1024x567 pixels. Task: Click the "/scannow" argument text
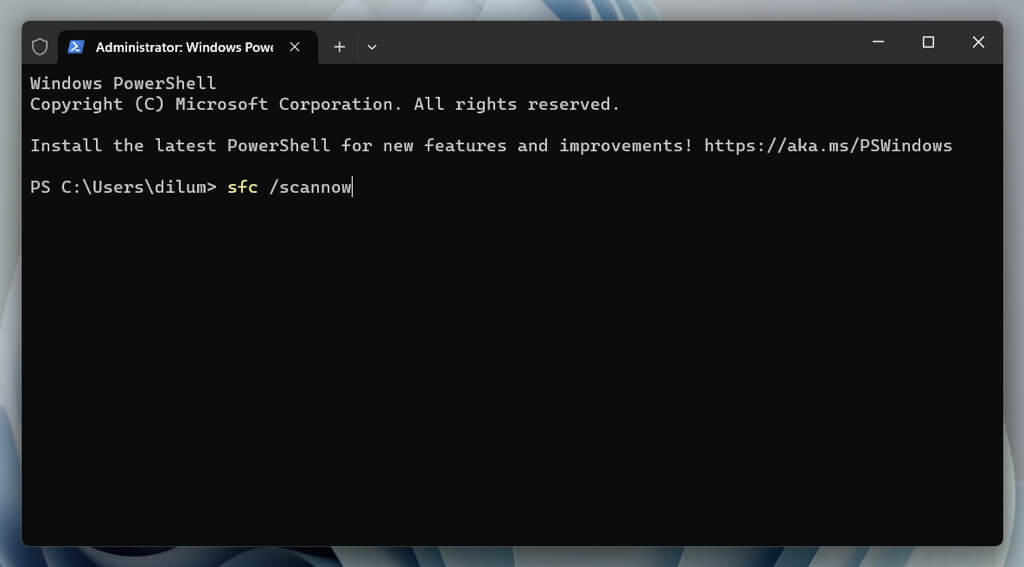click(x=310, y=187)
